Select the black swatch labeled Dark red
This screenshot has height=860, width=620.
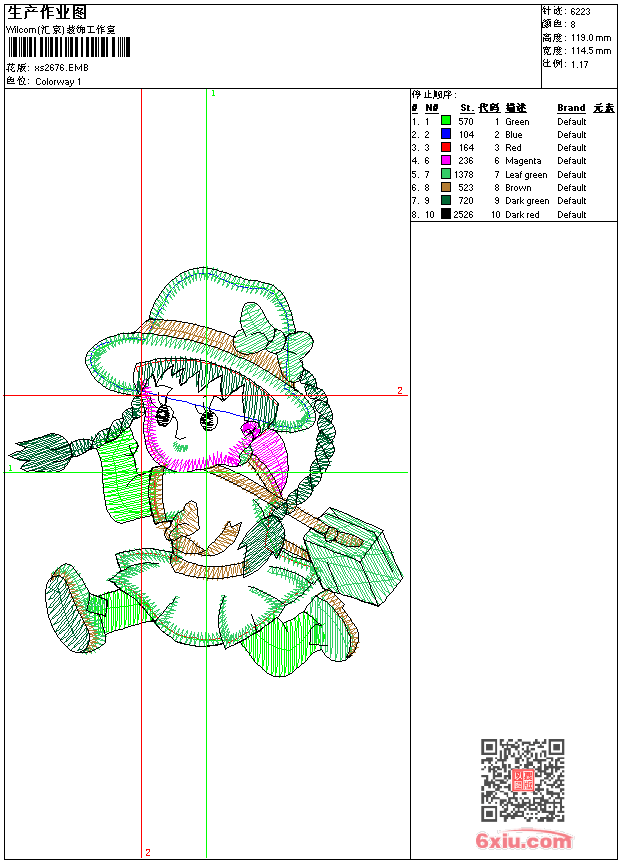pos(446,214)
